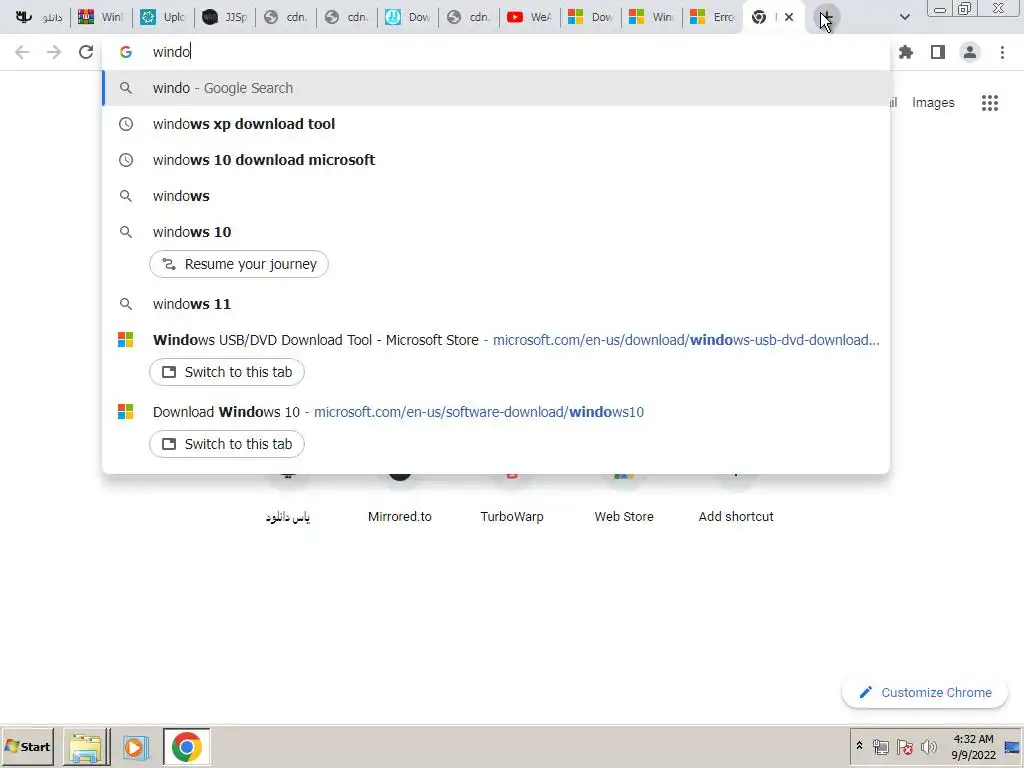
Task: Switch to the first Persian-titled tab
Action: 38,17
